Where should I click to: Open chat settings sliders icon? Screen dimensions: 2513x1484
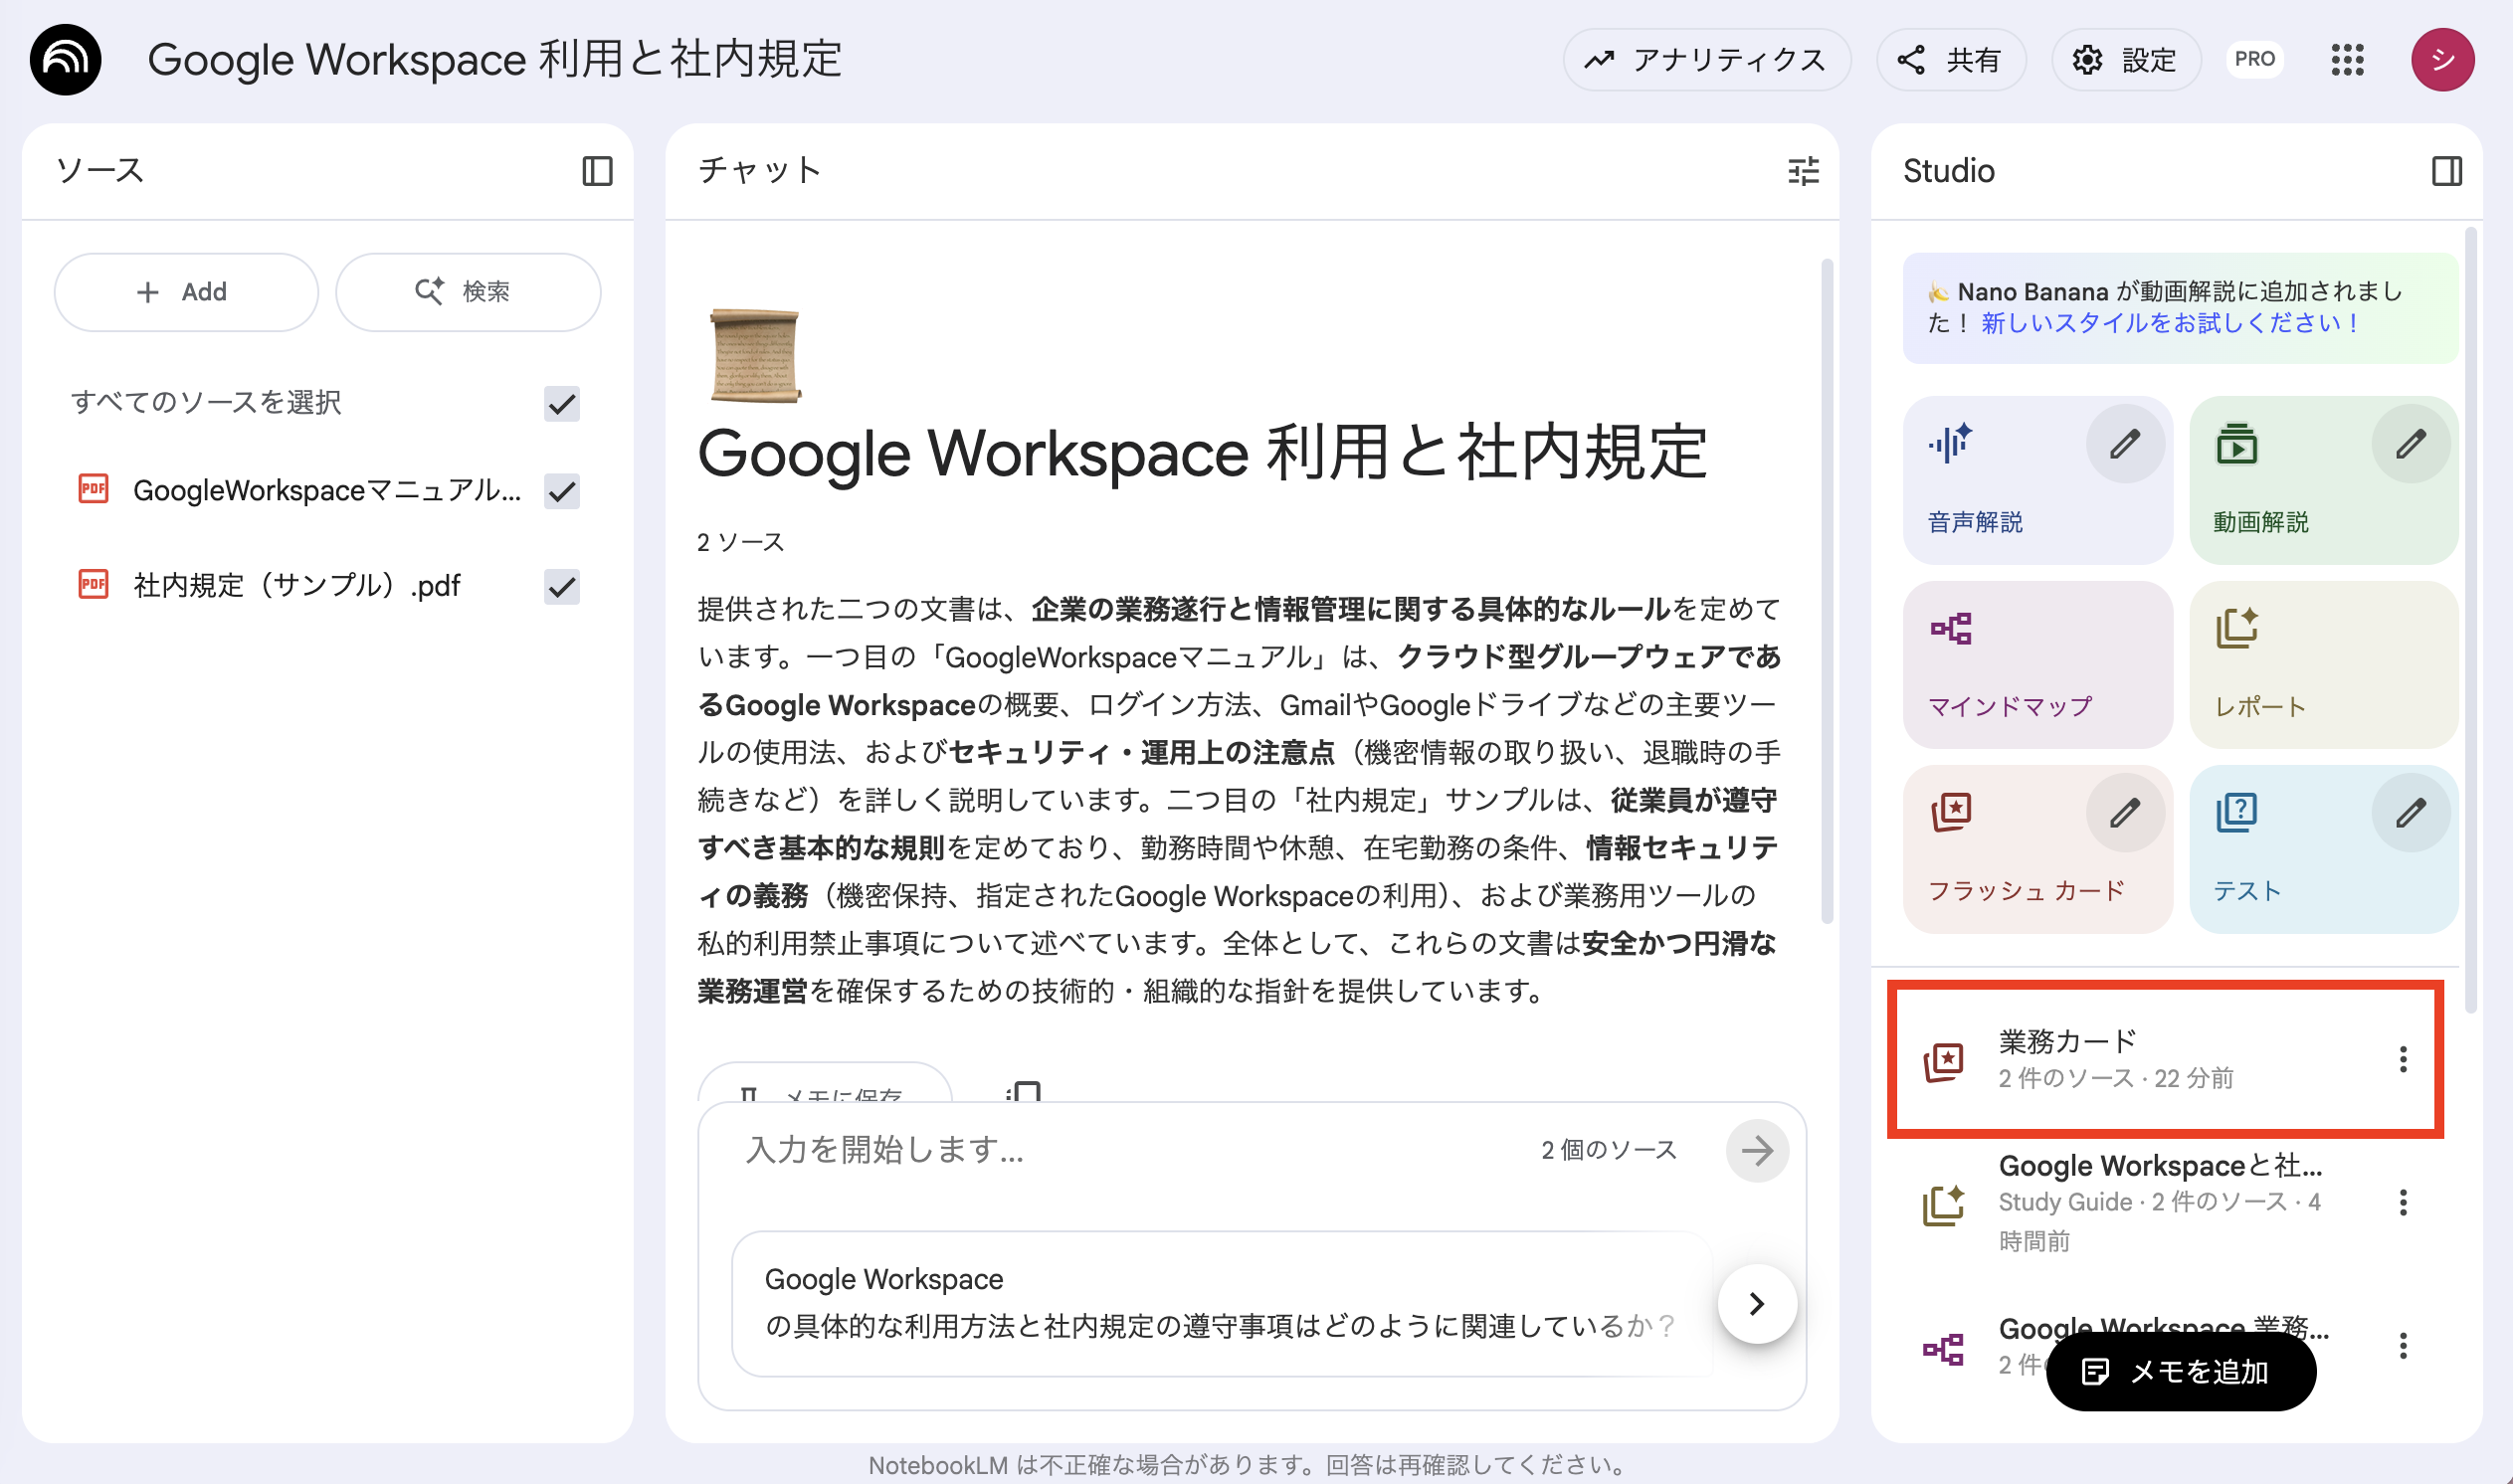pyautogui.click(x=1803, y=171)
